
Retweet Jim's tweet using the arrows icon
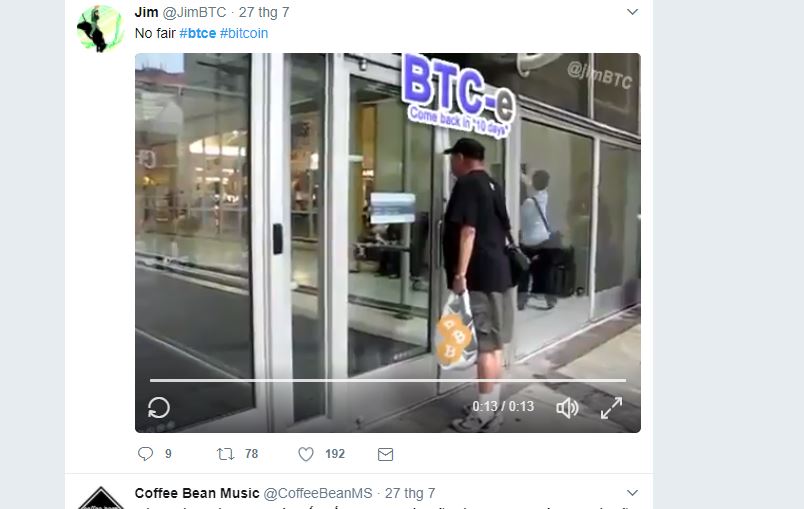(226, 454)
